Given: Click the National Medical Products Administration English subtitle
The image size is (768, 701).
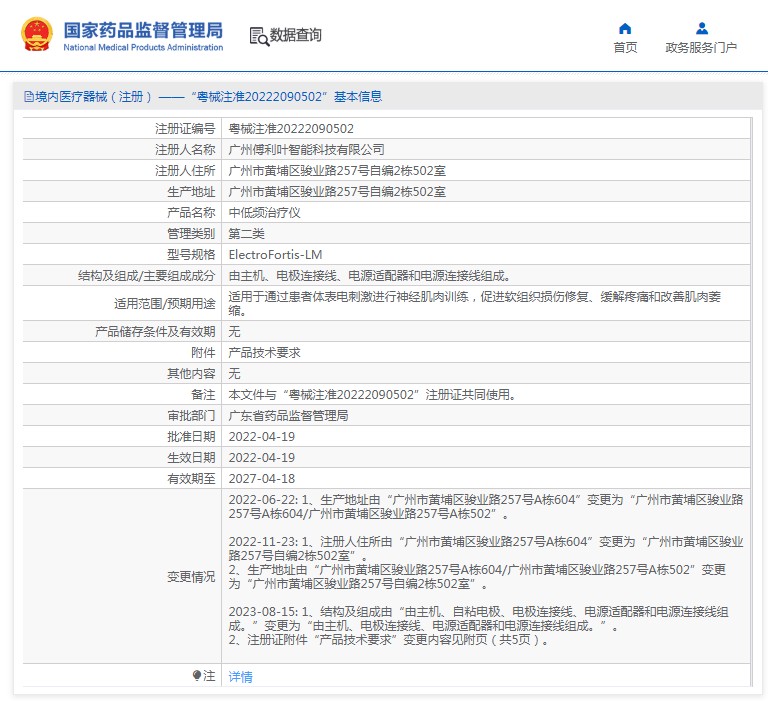Looking at the screenshot, I should pyautogui.click(x=143, y=48).
